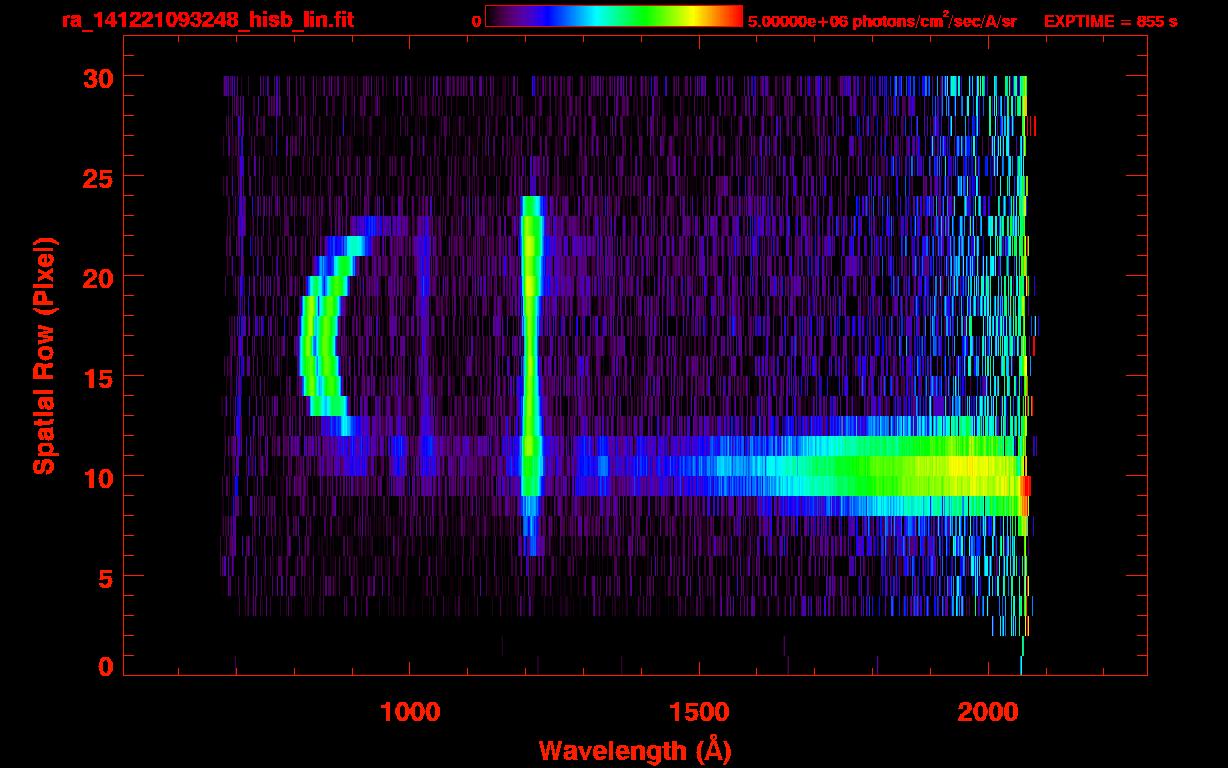Click the rainbow color scale bar

(614, 16)
